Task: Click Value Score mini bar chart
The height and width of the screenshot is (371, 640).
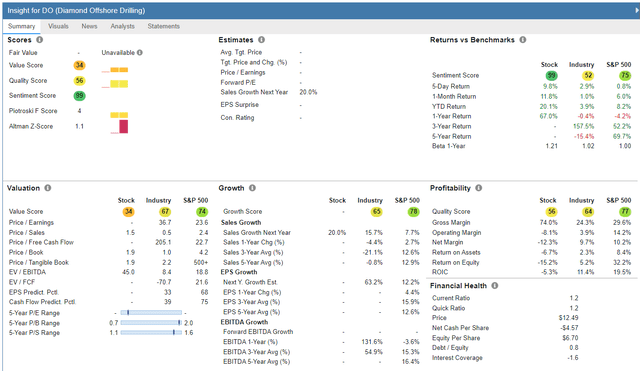Action: (x=115, y=70)
